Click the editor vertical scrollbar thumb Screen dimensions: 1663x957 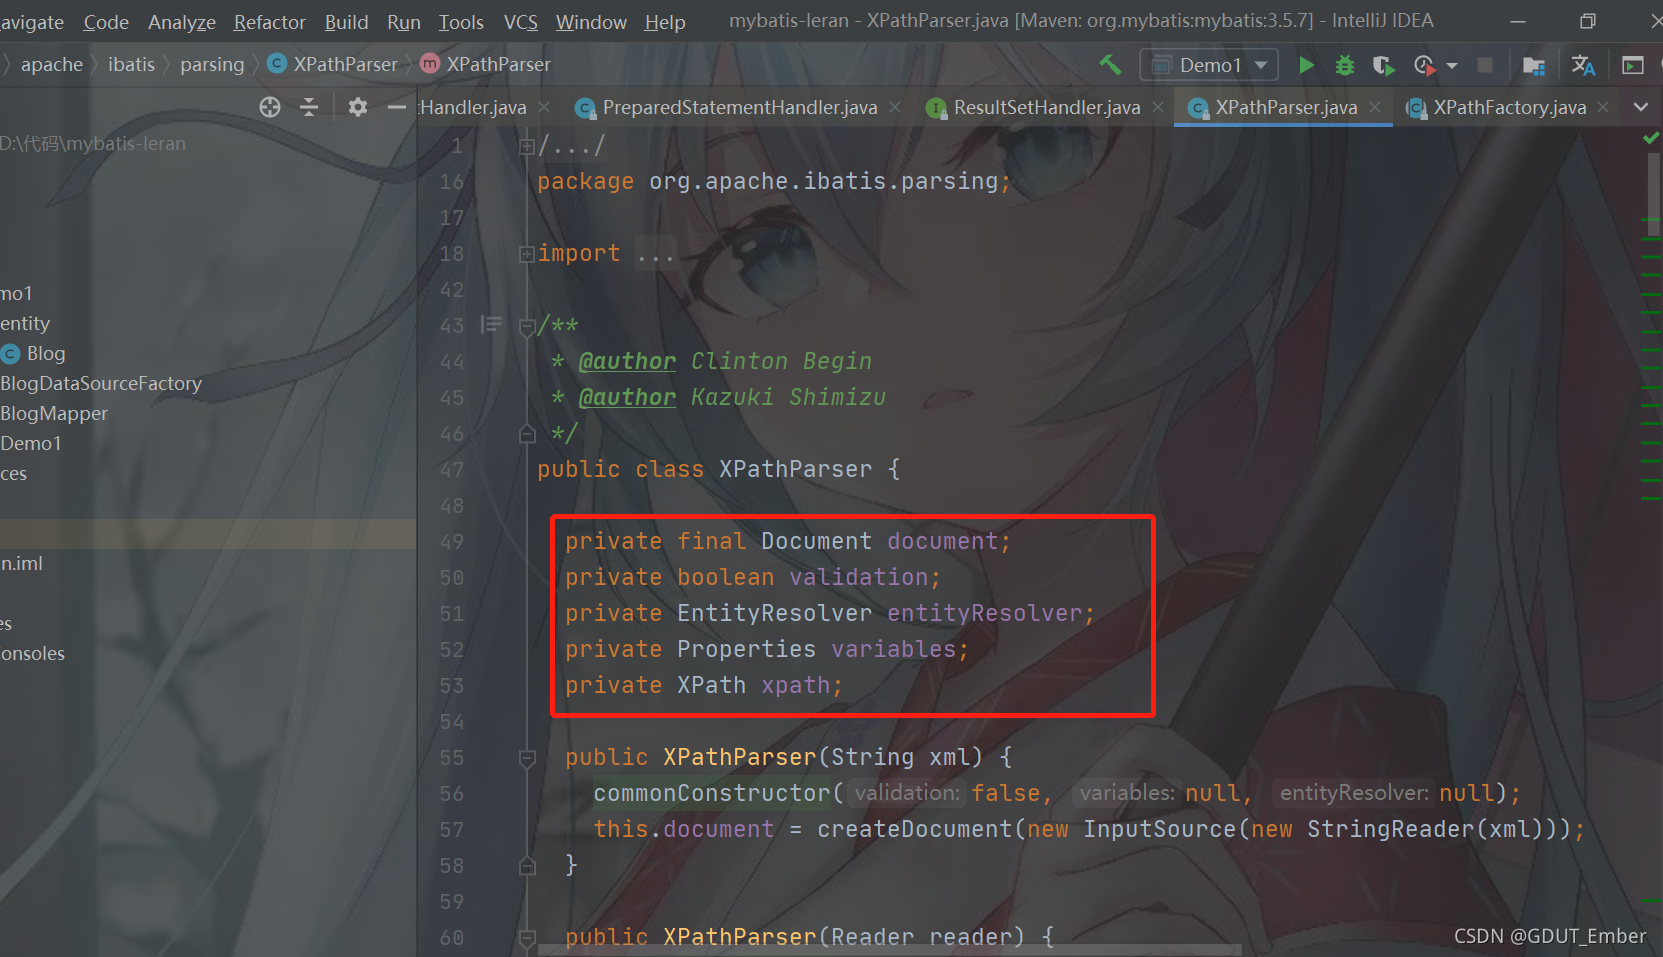1654,196
